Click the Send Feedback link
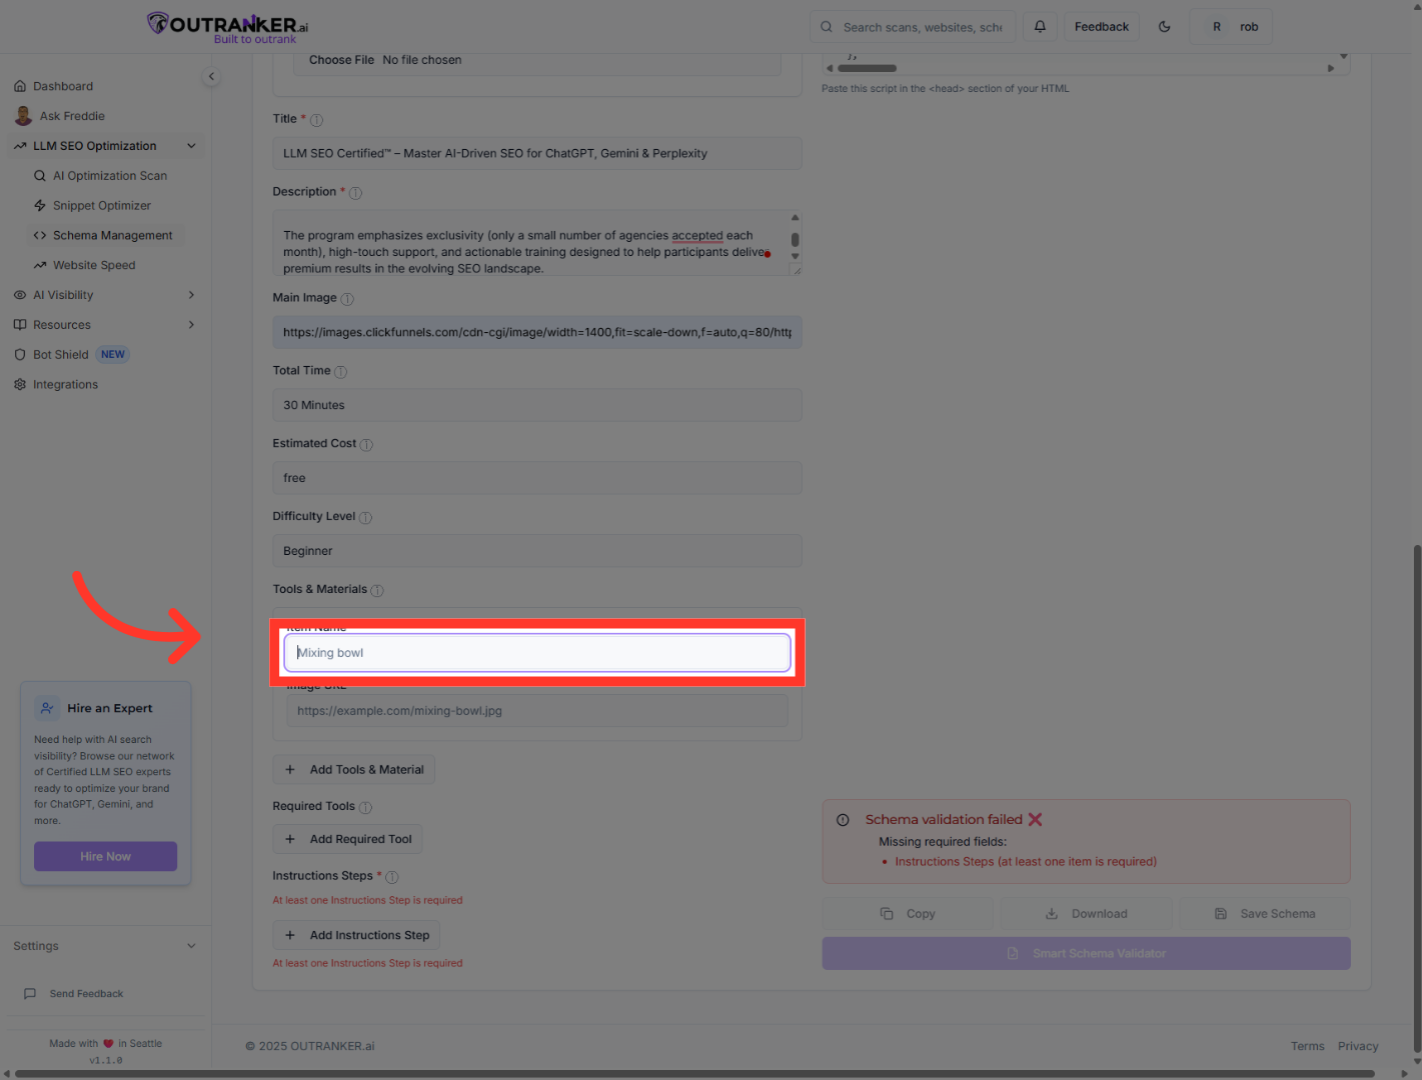This screenshot has height=1080, width=1422. [86, 994]
